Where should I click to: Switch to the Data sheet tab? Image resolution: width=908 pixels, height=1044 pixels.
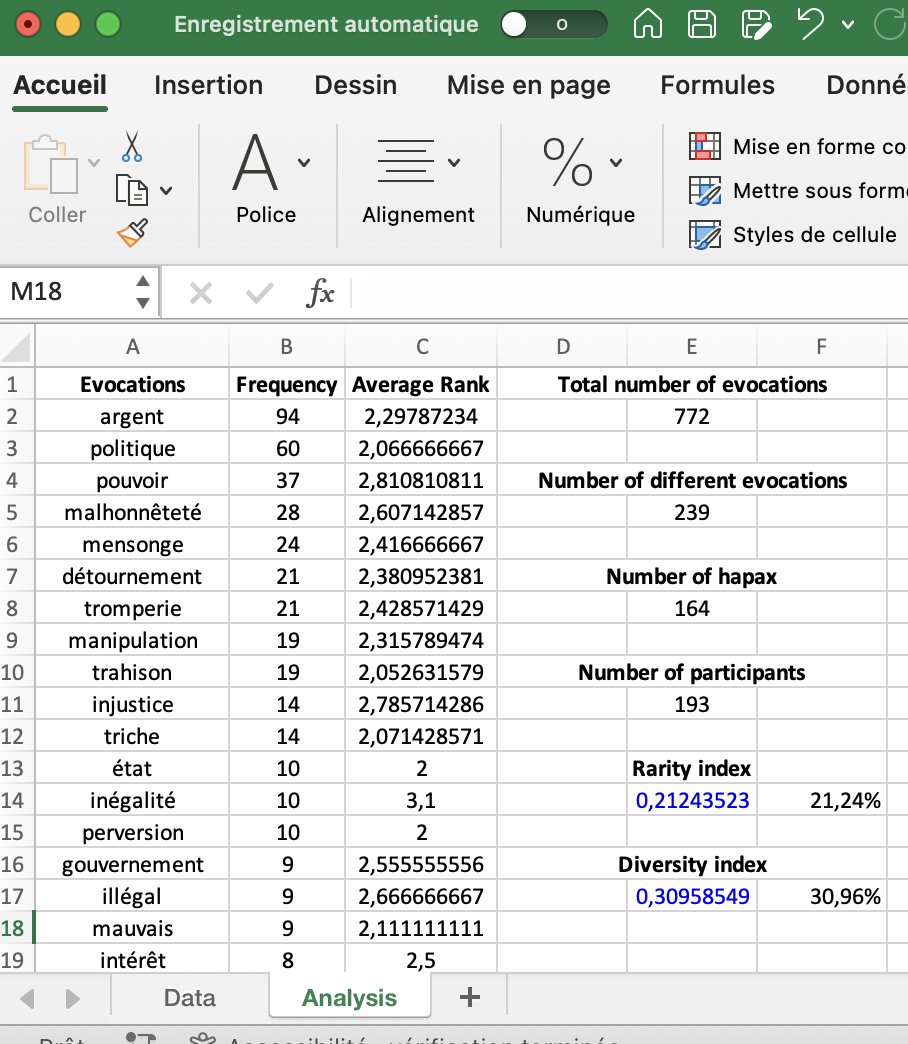click(190, 997)
